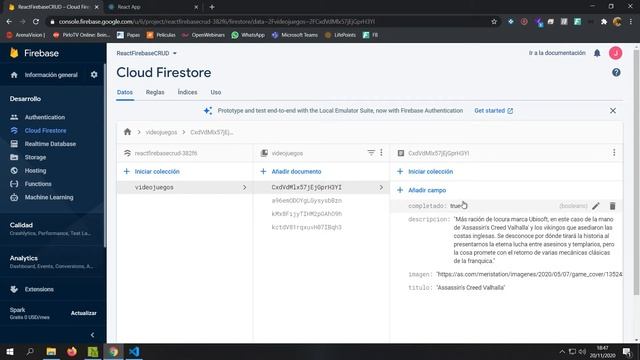This screenshot has height=360, width=640.
Task: Select the ReactFirebaseCRUD browser tab
Action: 52,7
